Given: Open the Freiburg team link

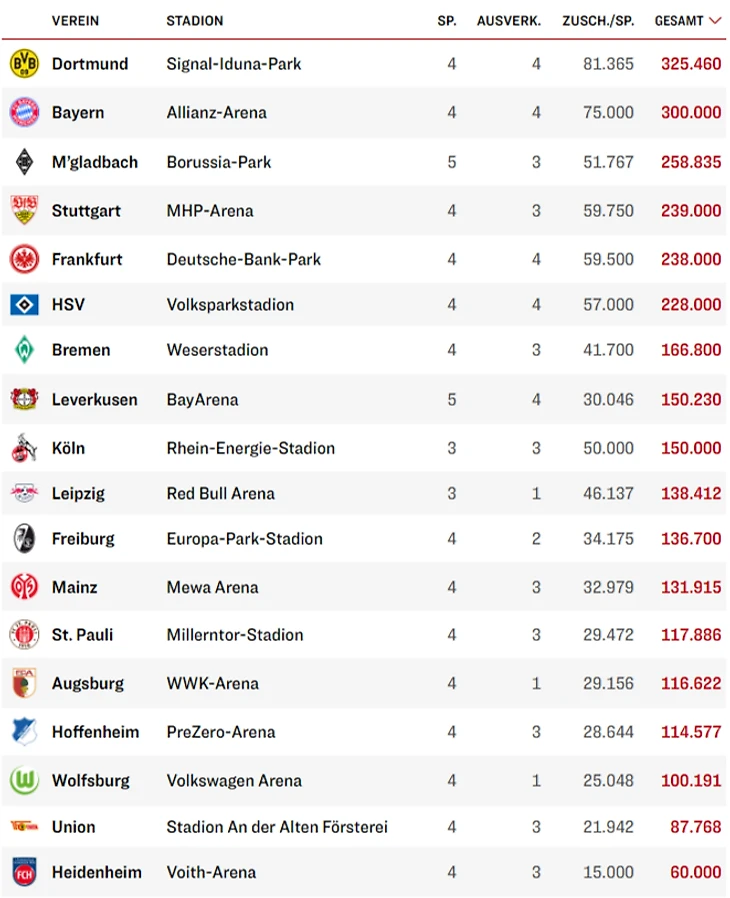Looking at the screenshot, I should coord(83,538).
